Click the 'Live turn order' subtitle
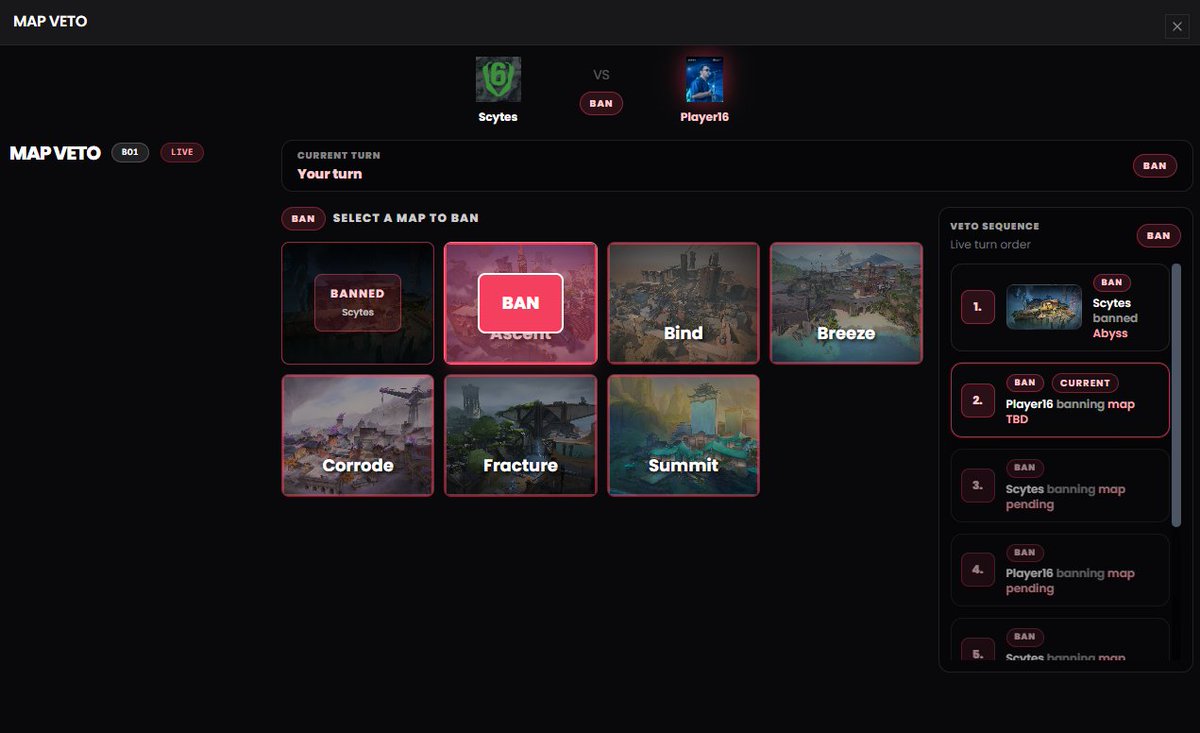1200x733 pixels. [x=990, y=245]
